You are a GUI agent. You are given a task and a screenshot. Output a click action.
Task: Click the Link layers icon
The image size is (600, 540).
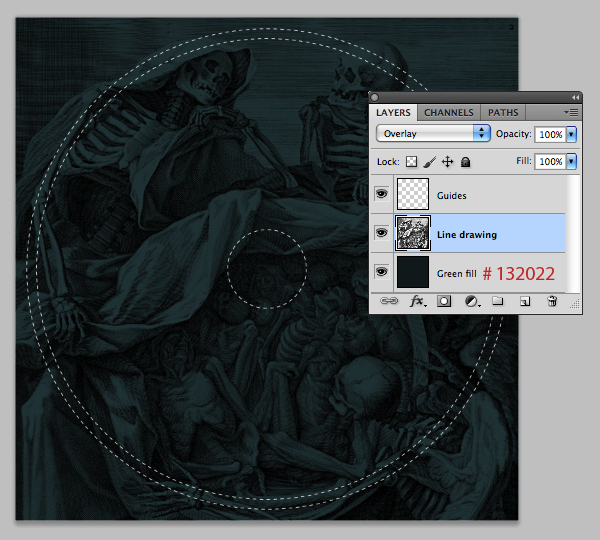(389, 301)
